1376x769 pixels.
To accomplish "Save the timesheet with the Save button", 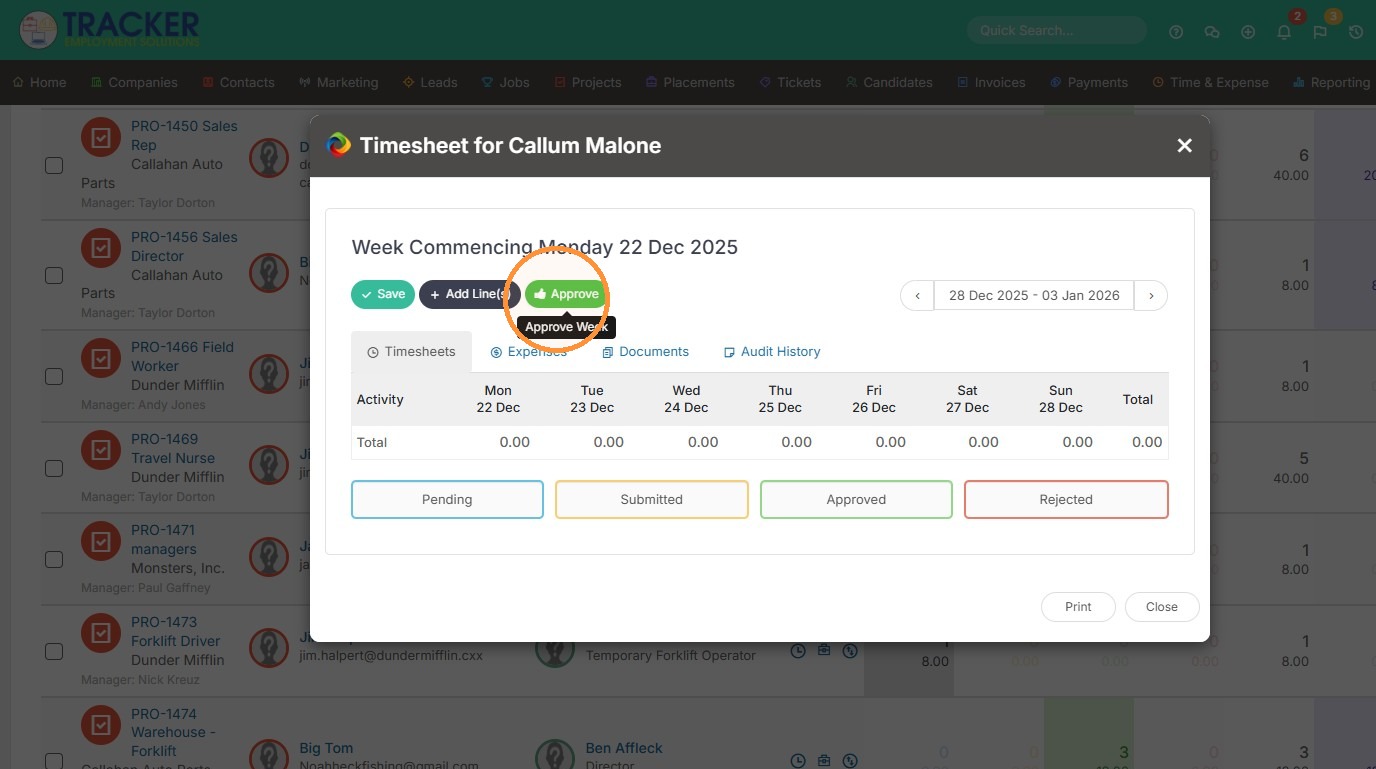I will [383, 294].
